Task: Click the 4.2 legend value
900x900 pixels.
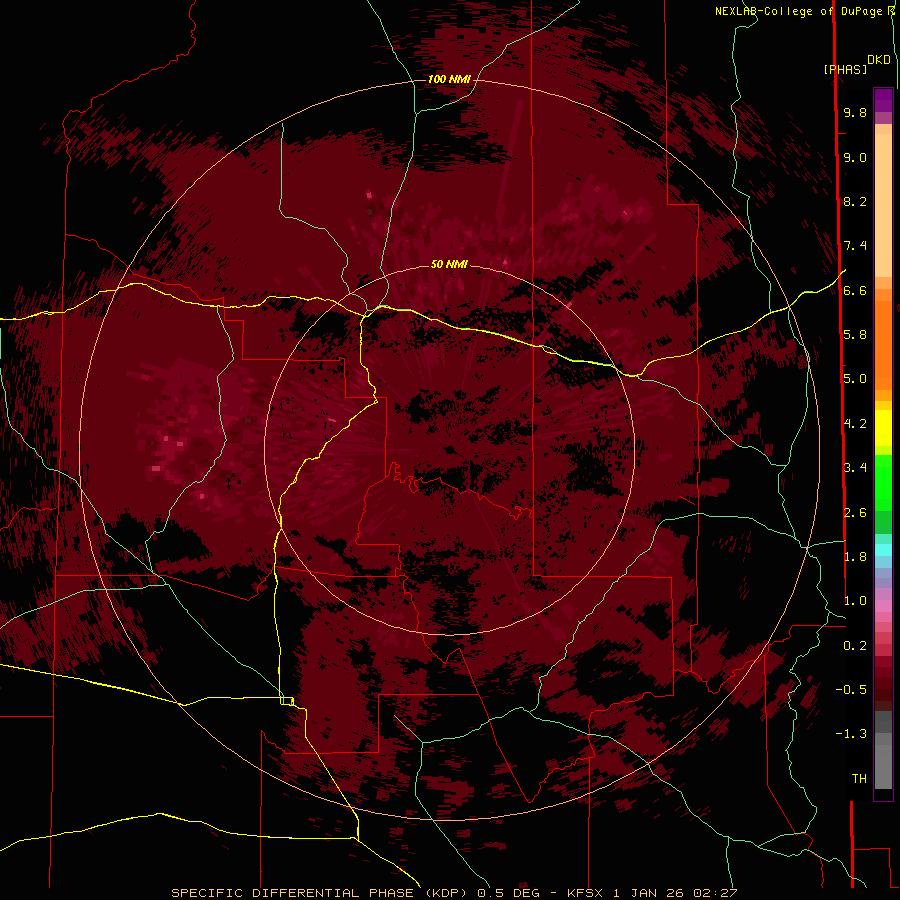Action: (855, 424)
